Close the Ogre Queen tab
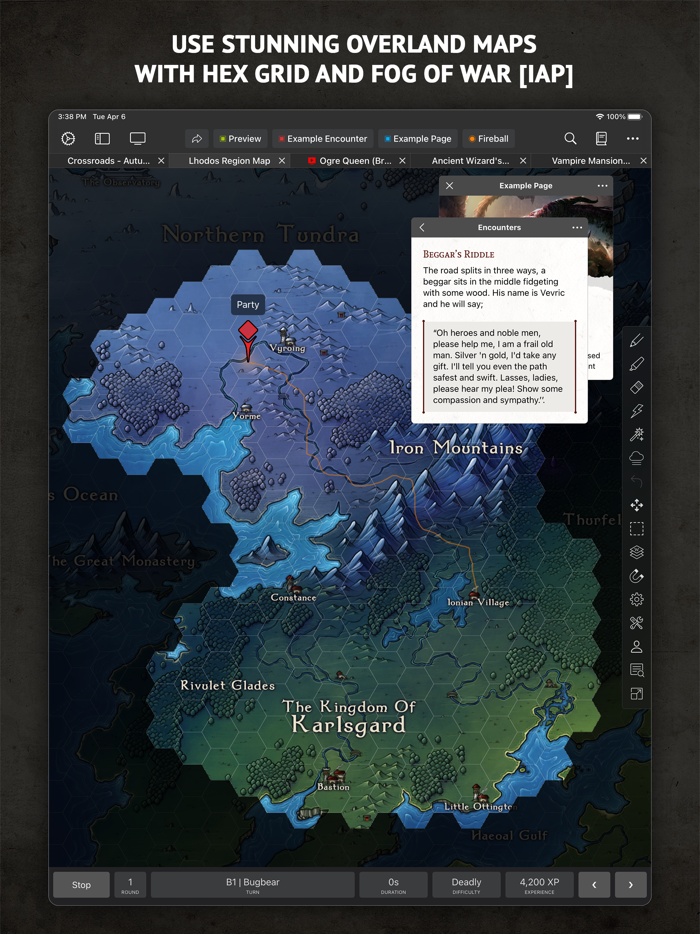The height and width of the screenshot is (934, 700). pyautogui.click(x=403, y=161)
